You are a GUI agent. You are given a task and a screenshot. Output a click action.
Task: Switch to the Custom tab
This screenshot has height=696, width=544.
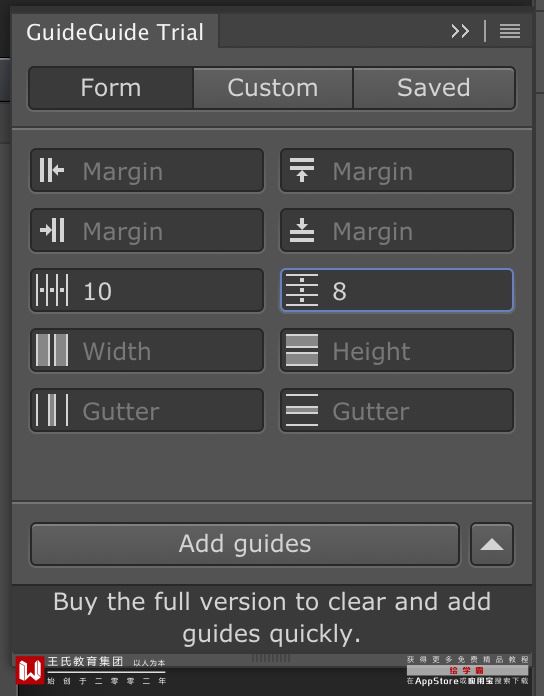[x=273, y=88]
